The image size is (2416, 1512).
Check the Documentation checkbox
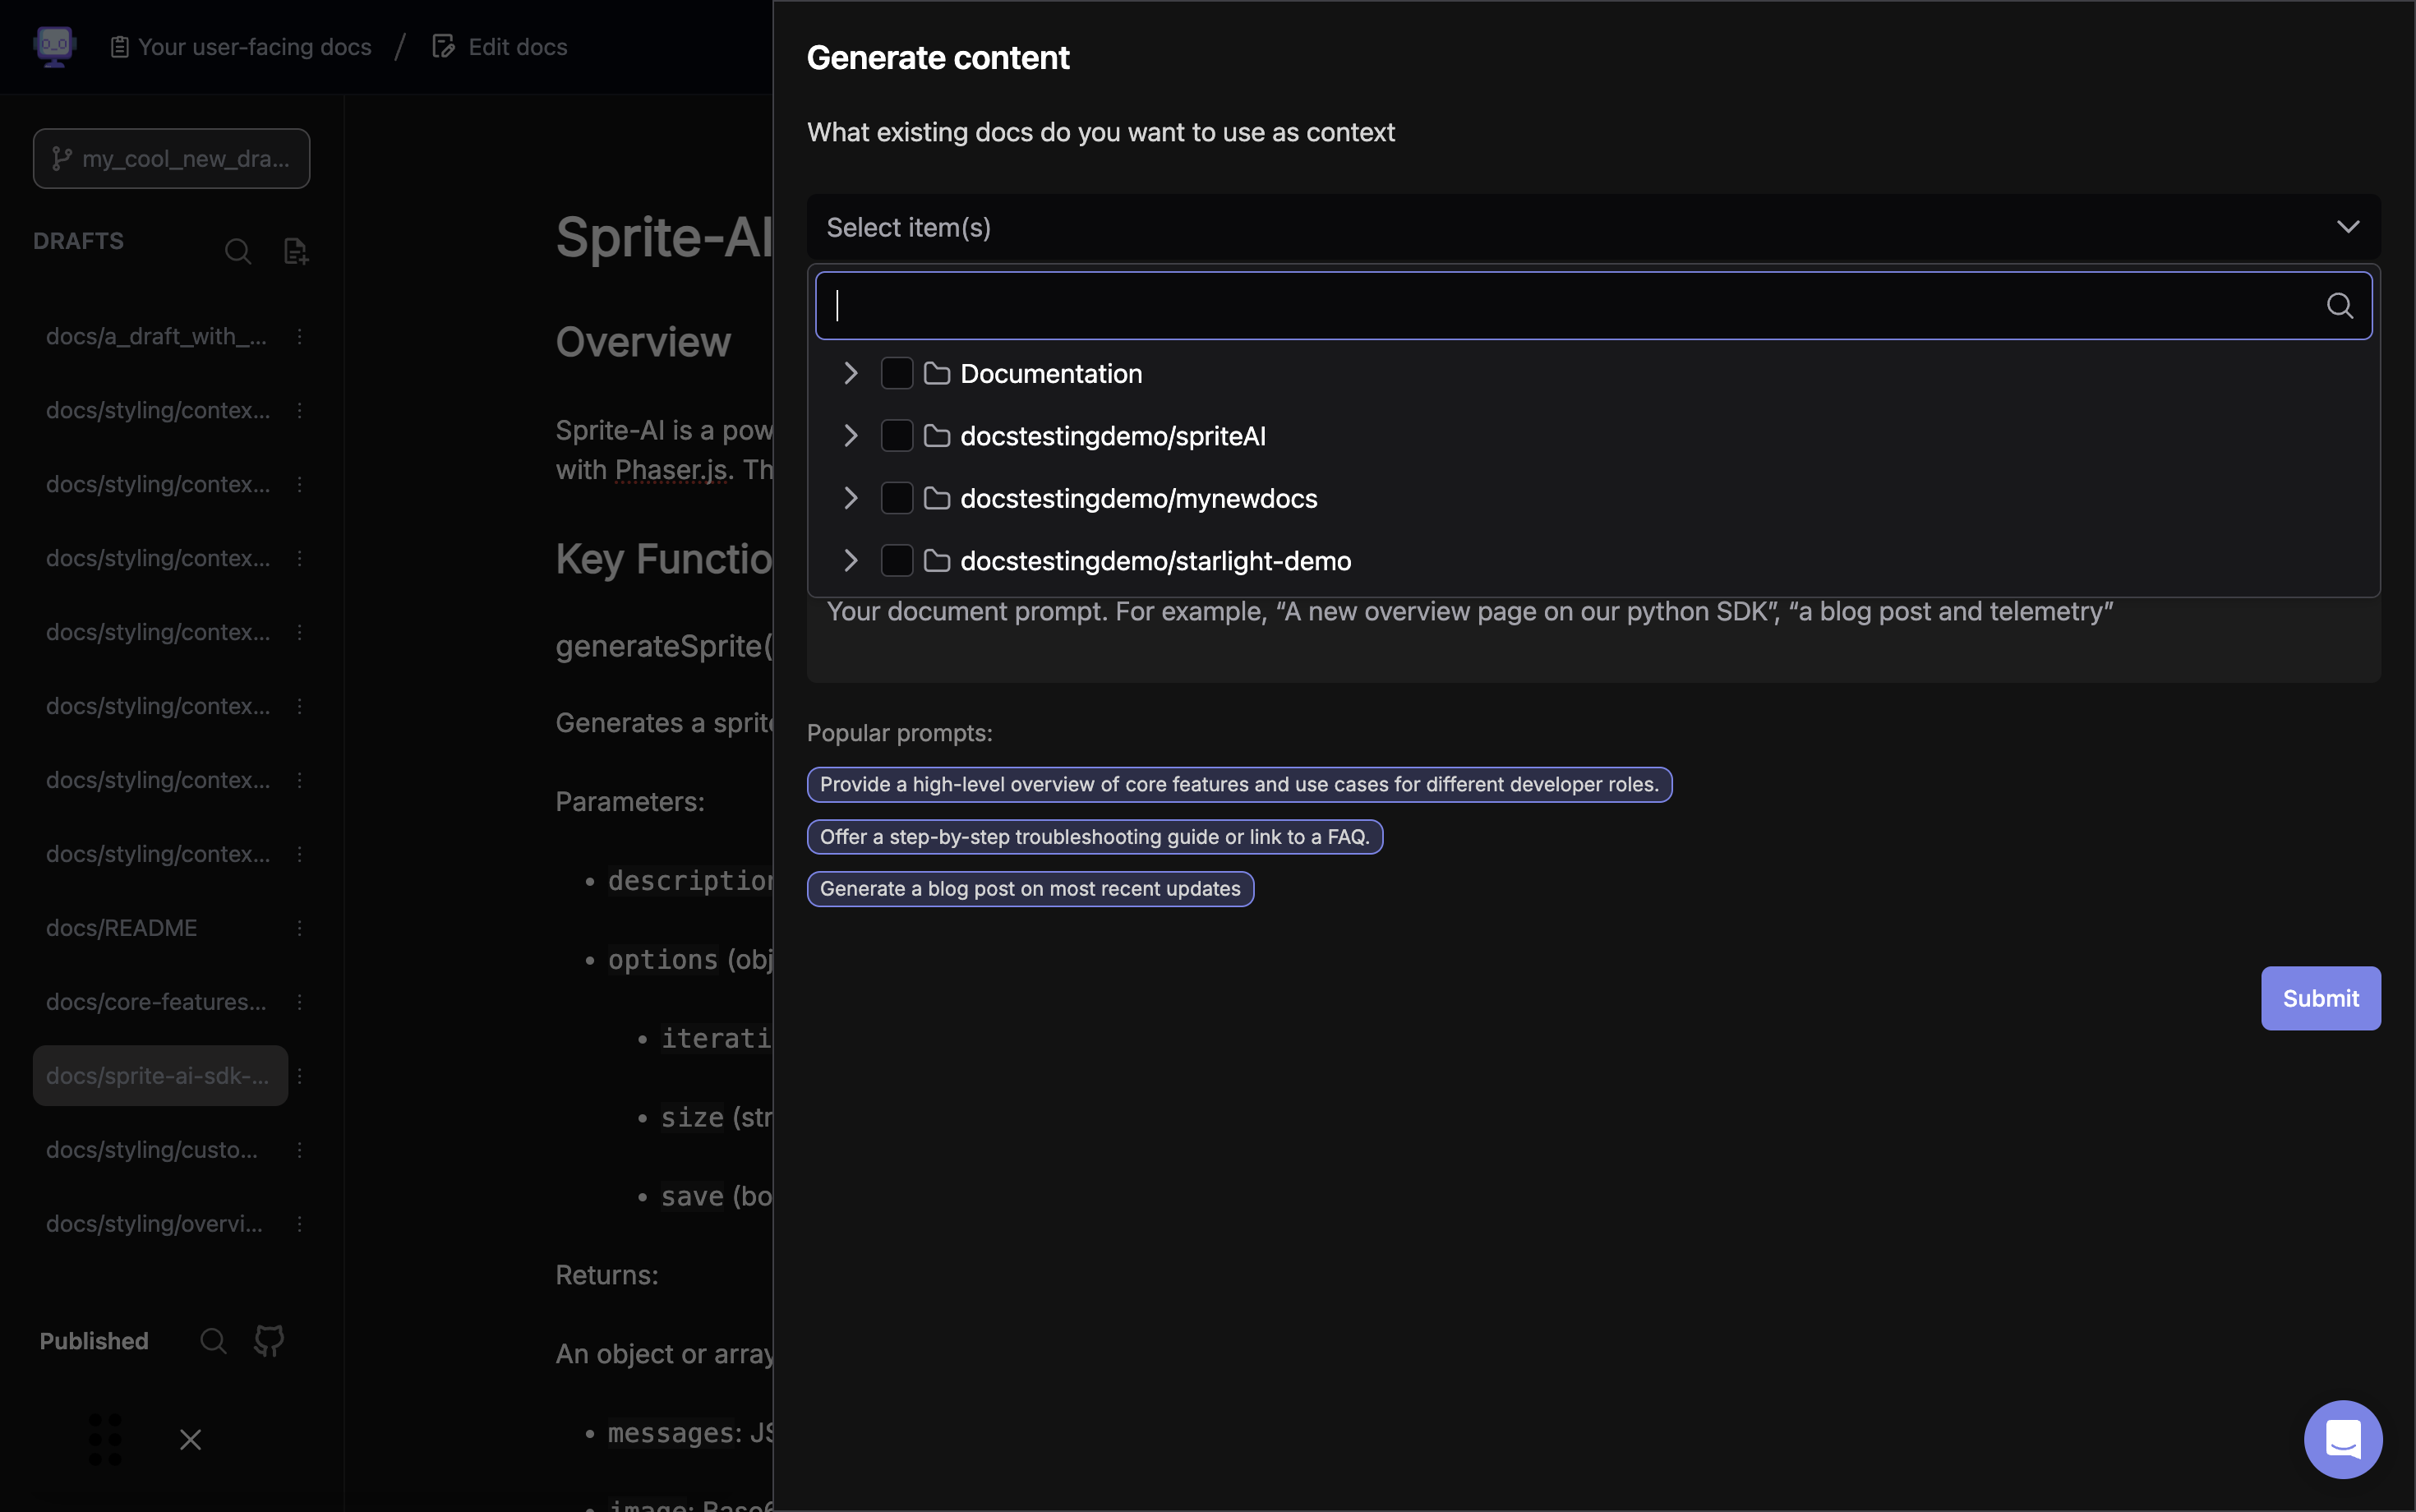896,373
